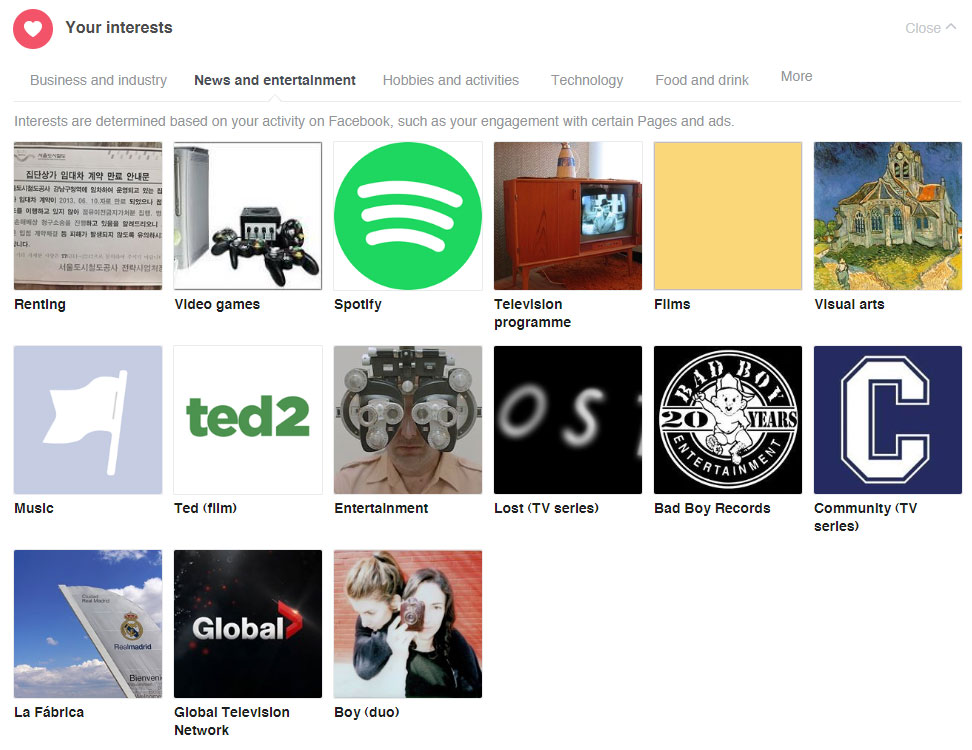
Task: Click the Global Television Network logo
Action: 248,624
